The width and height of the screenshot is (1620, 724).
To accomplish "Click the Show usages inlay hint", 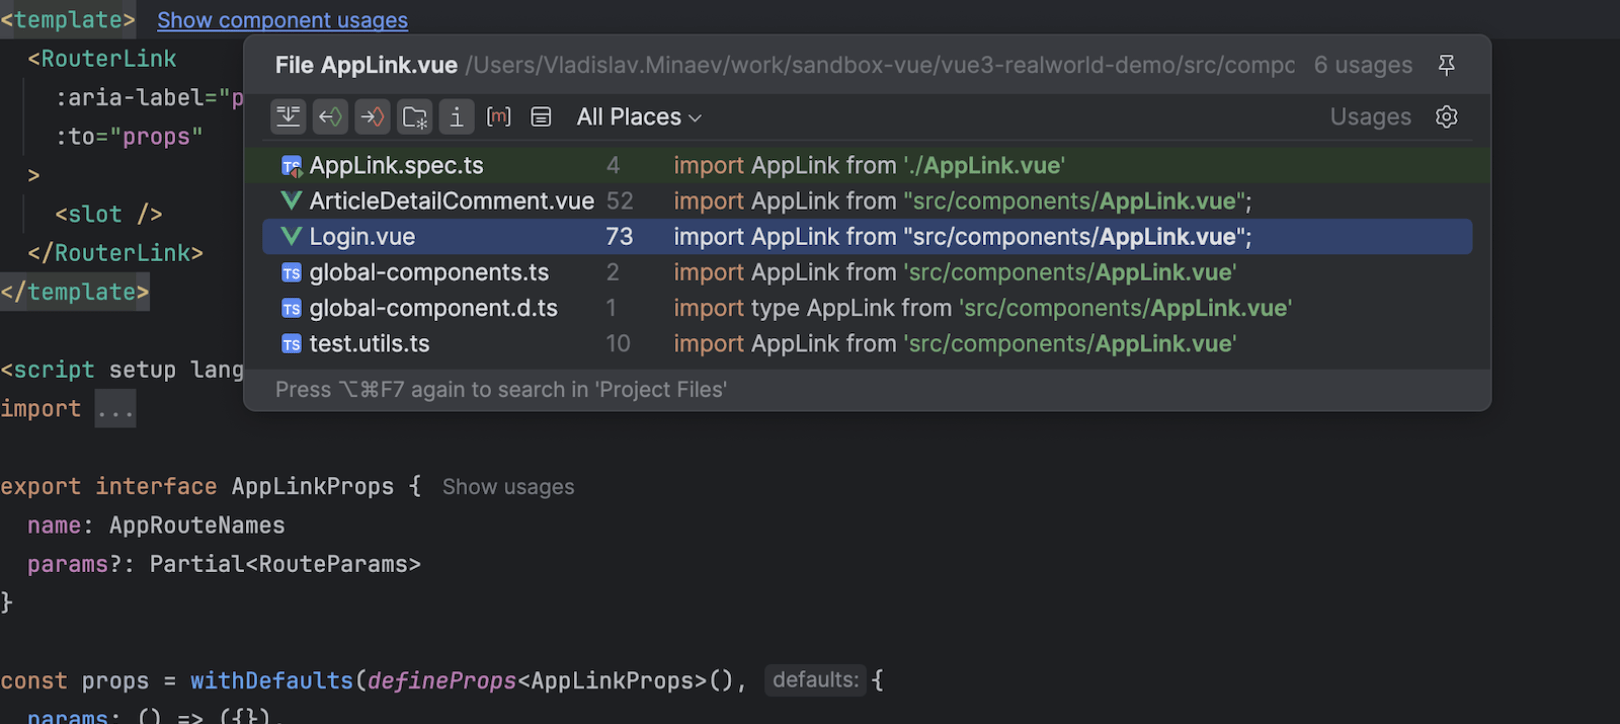I will click(x=508, y=487).
